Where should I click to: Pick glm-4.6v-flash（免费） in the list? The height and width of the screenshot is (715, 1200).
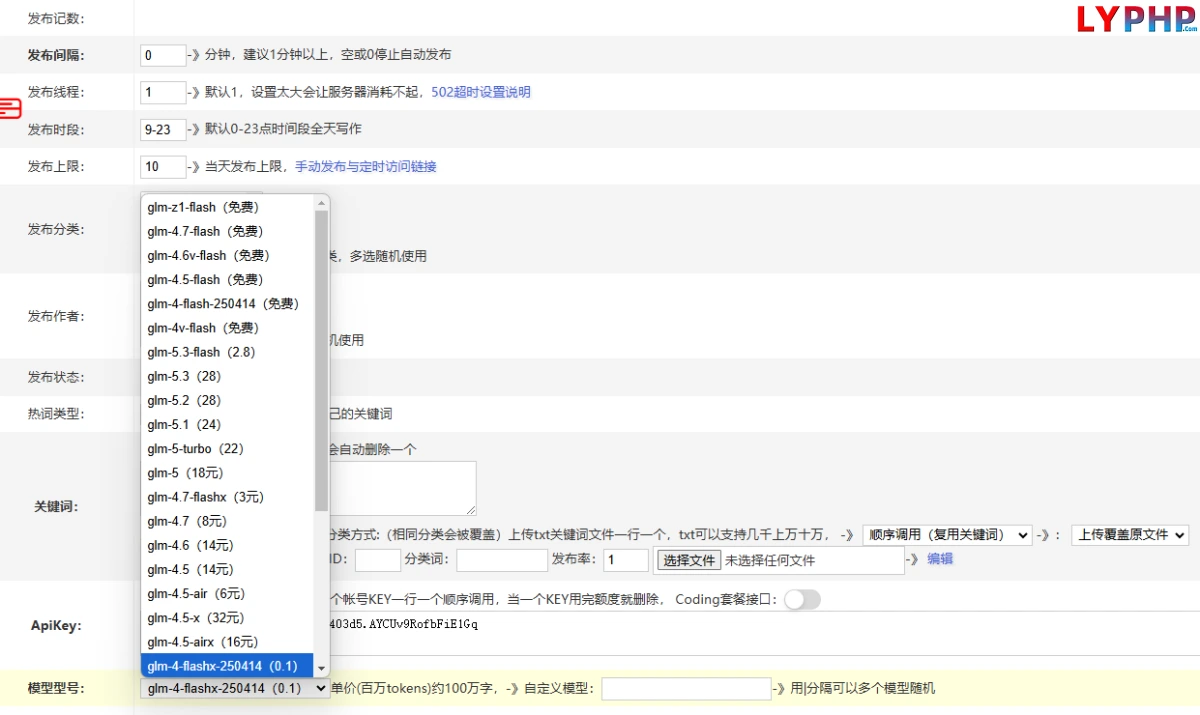(228, 255)
